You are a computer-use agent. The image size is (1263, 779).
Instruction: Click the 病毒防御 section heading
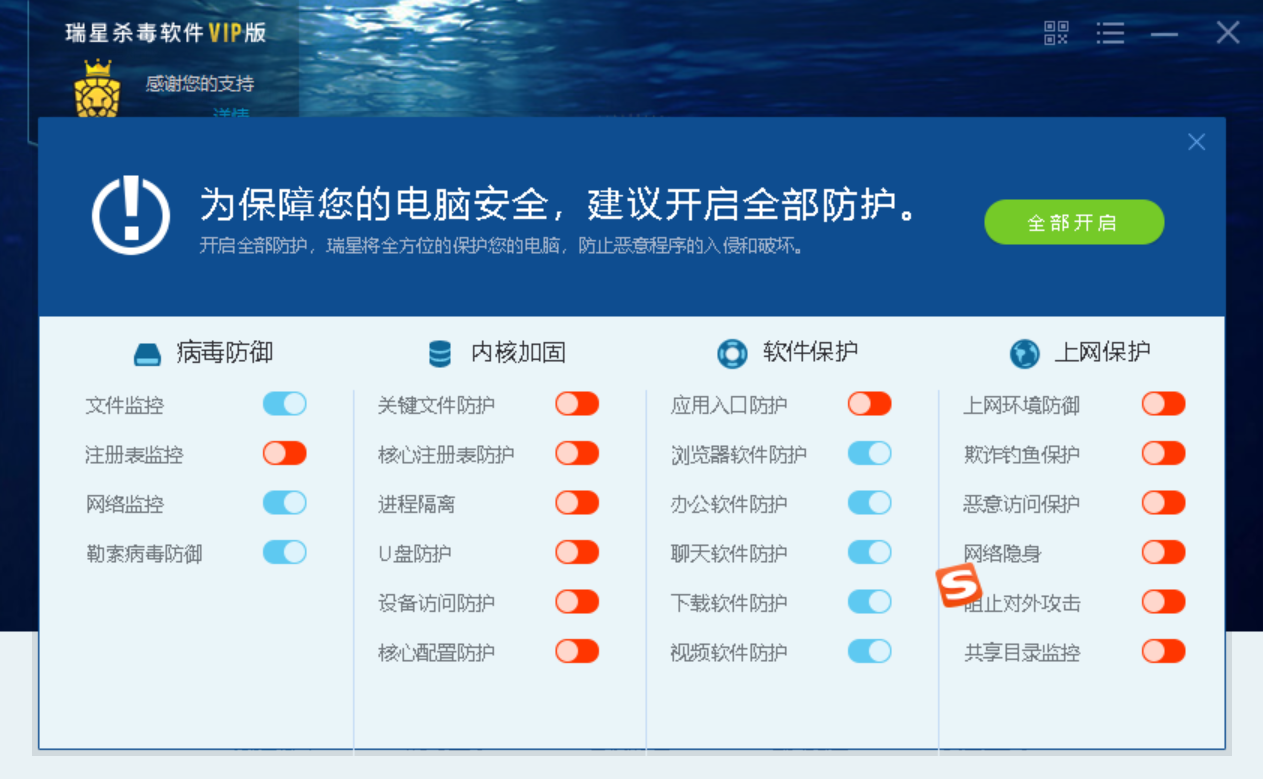225,353
